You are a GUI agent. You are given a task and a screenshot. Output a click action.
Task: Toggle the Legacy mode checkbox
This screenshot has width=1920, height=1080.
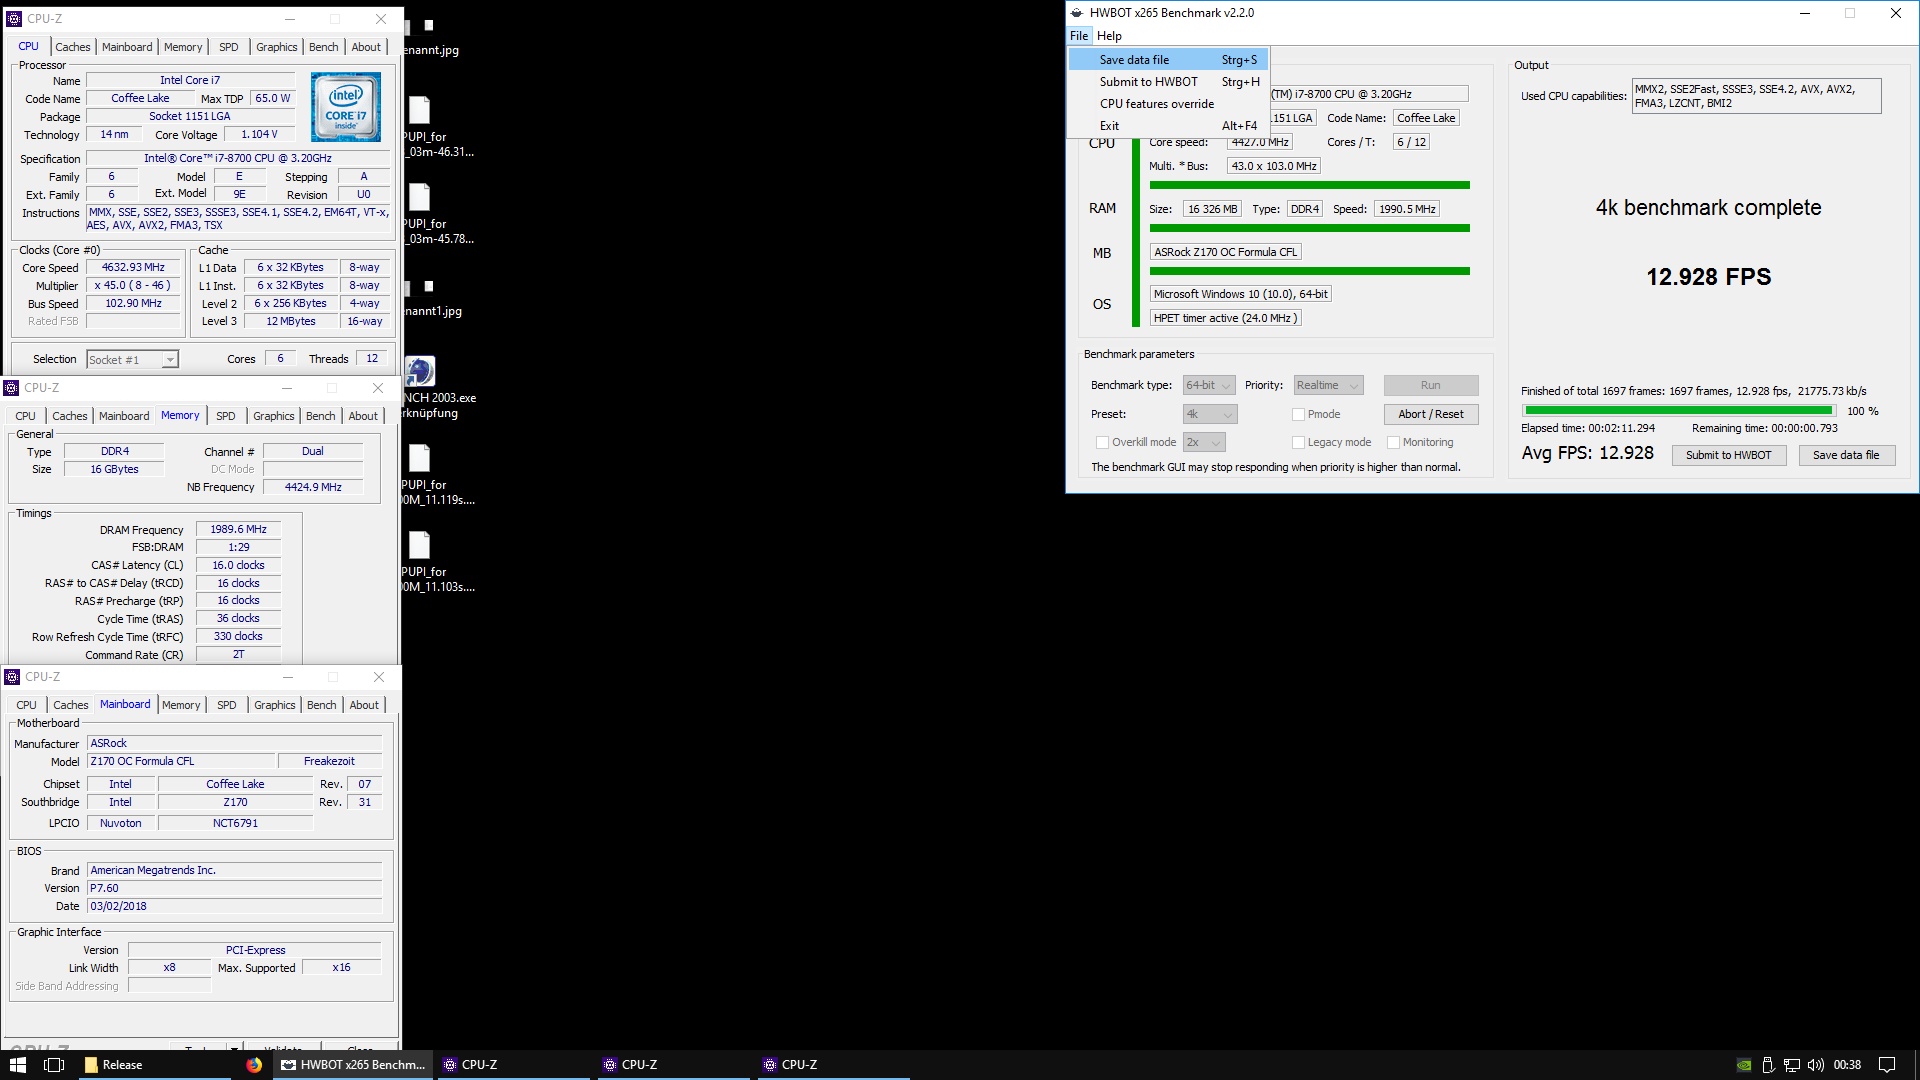[x=1298, y=442]
